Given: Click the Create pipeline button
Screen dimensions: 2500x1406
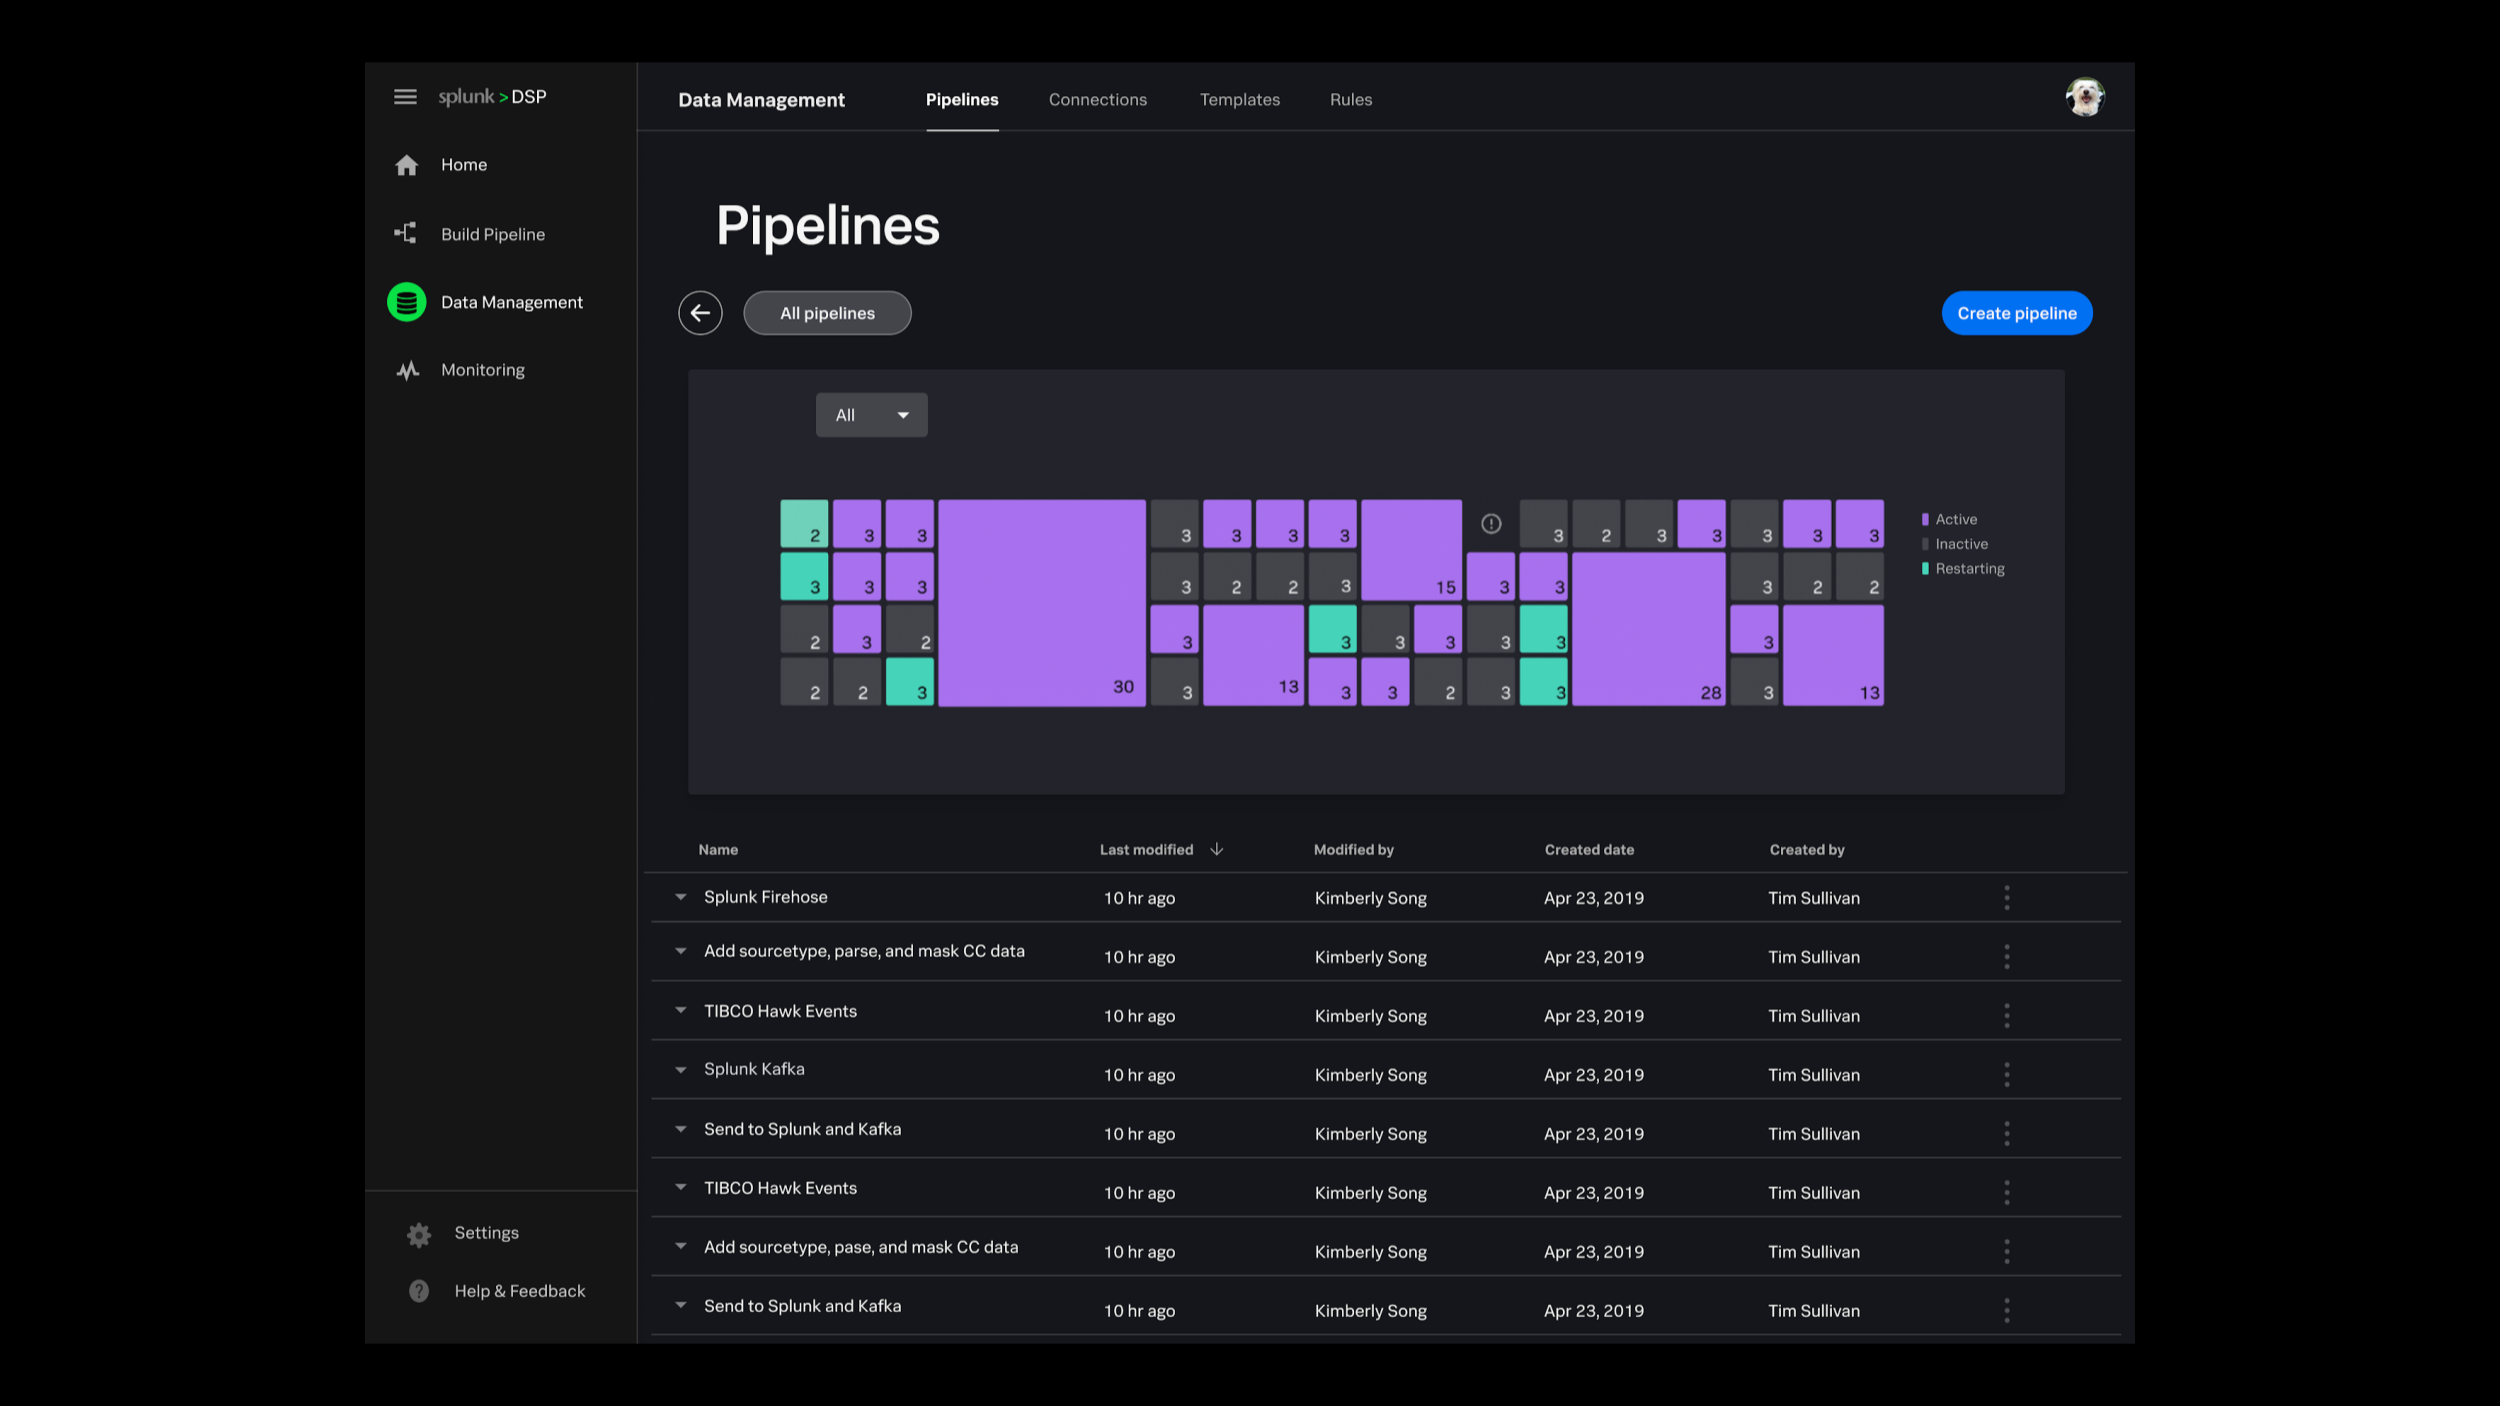Looking at the screenshot, I should click(2016, 314).
